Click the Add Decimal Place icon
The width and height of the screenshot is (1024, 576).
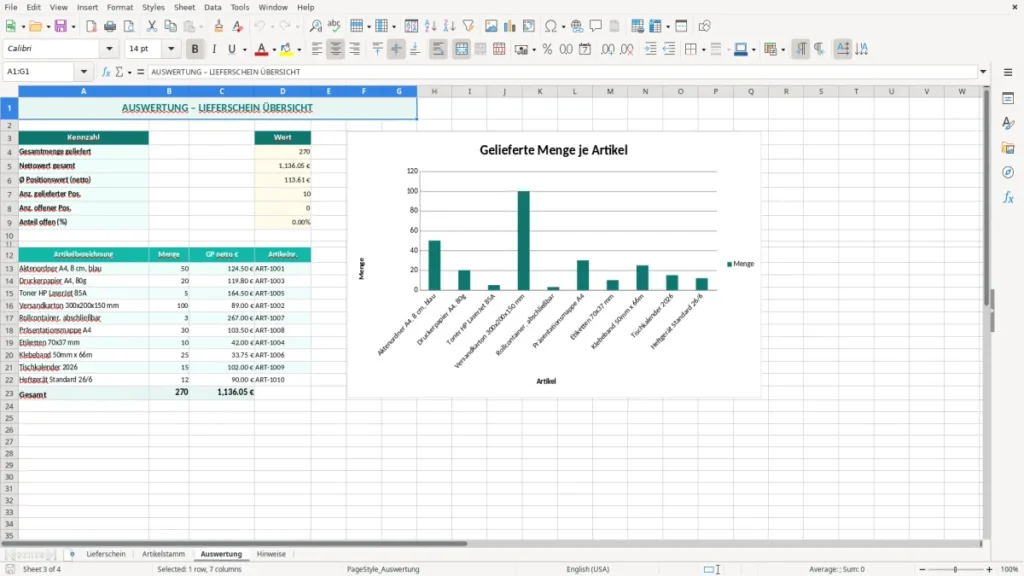[608, 49]
